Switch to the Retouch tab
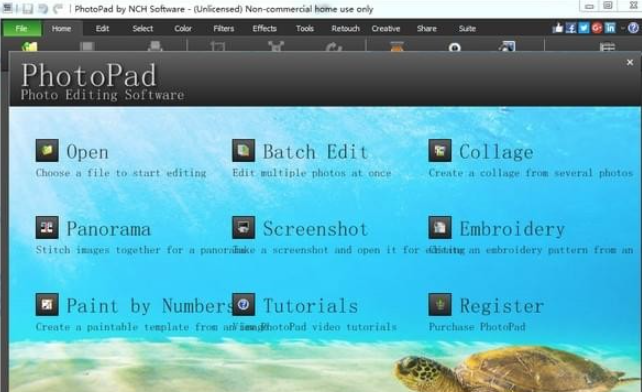The height and width of the screenshot is (392, 642). click(346, 28)
